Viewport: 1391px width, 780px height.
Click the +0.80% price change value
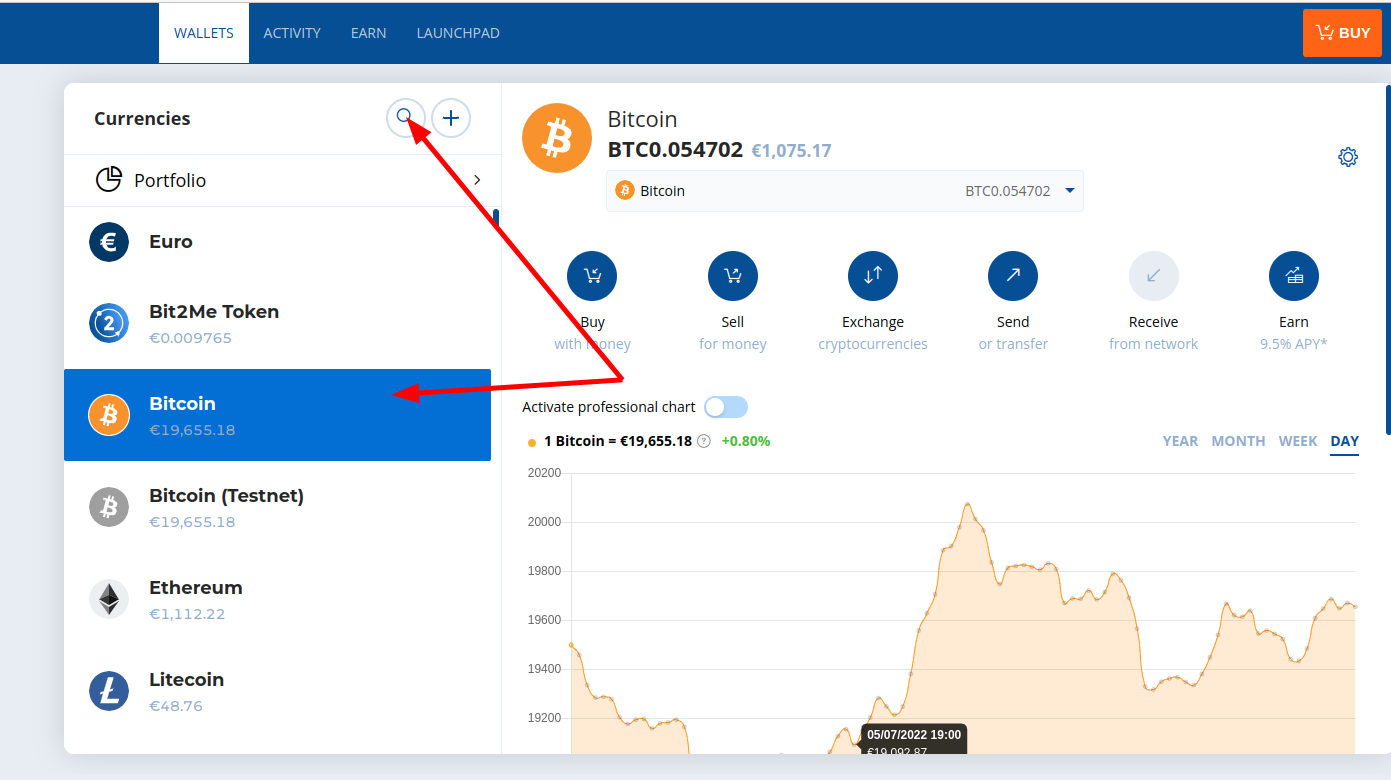(x=746, y=441)
